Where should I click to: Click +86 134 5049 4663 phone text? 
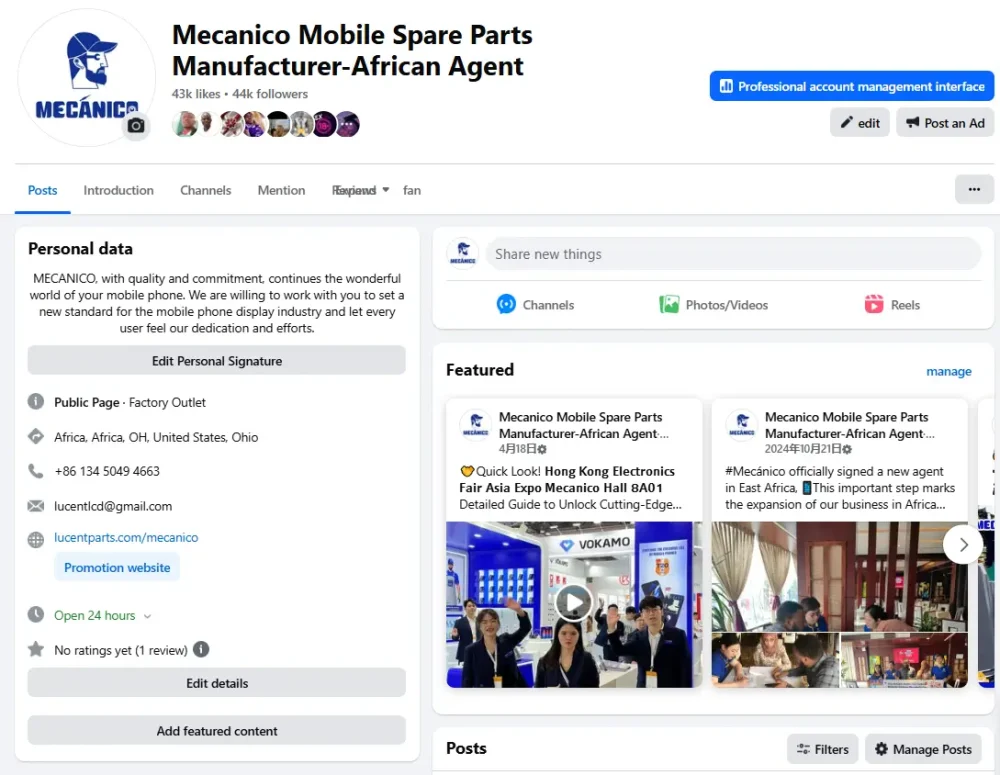click(107, 471)
